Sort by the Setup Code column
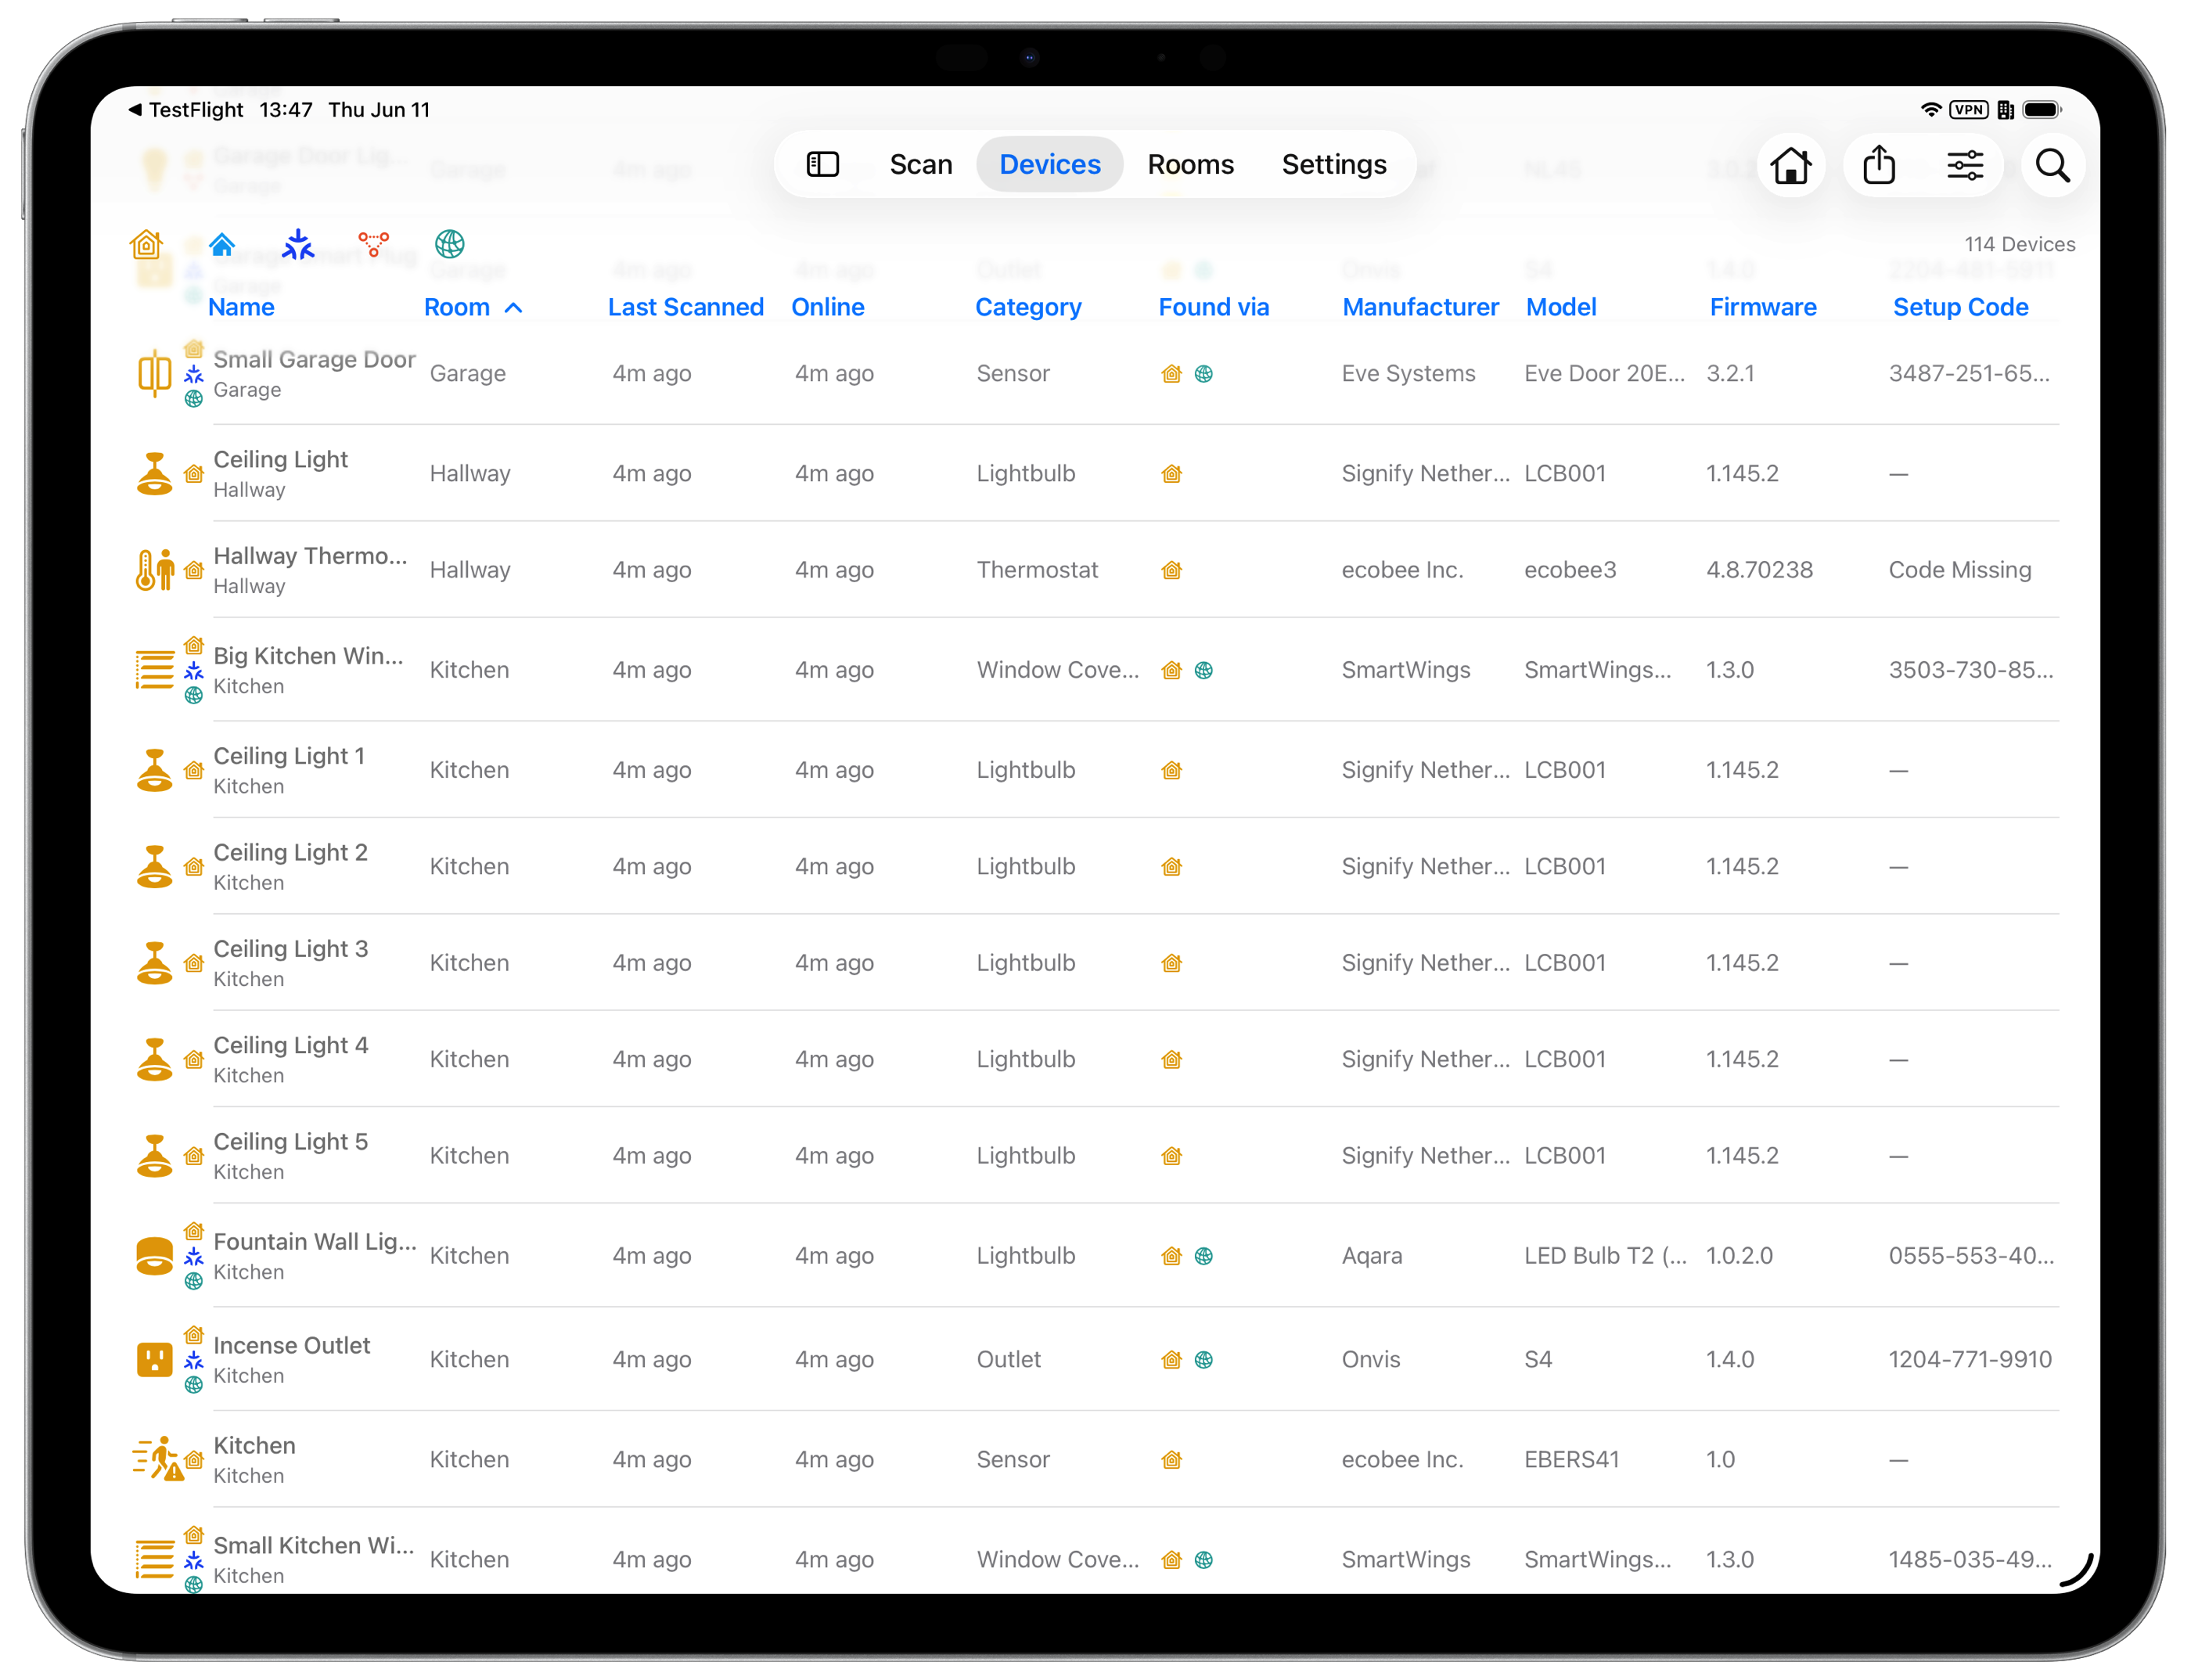 pyautogui.click(x=1960, y=307)
